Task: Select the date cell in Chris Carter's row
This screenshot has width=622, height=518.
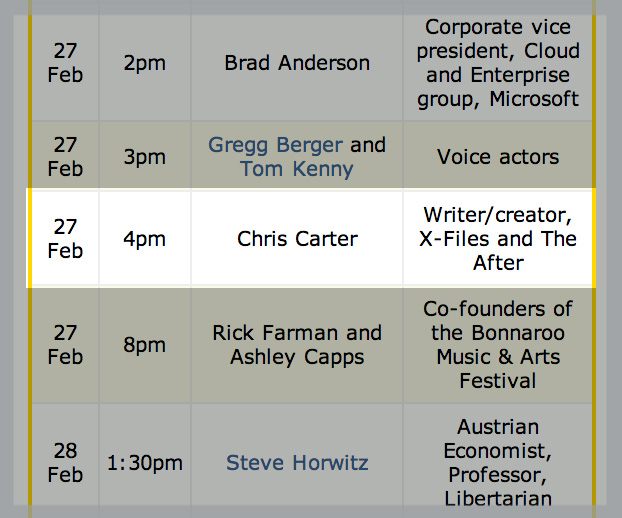Action: (x=65, y=239)
